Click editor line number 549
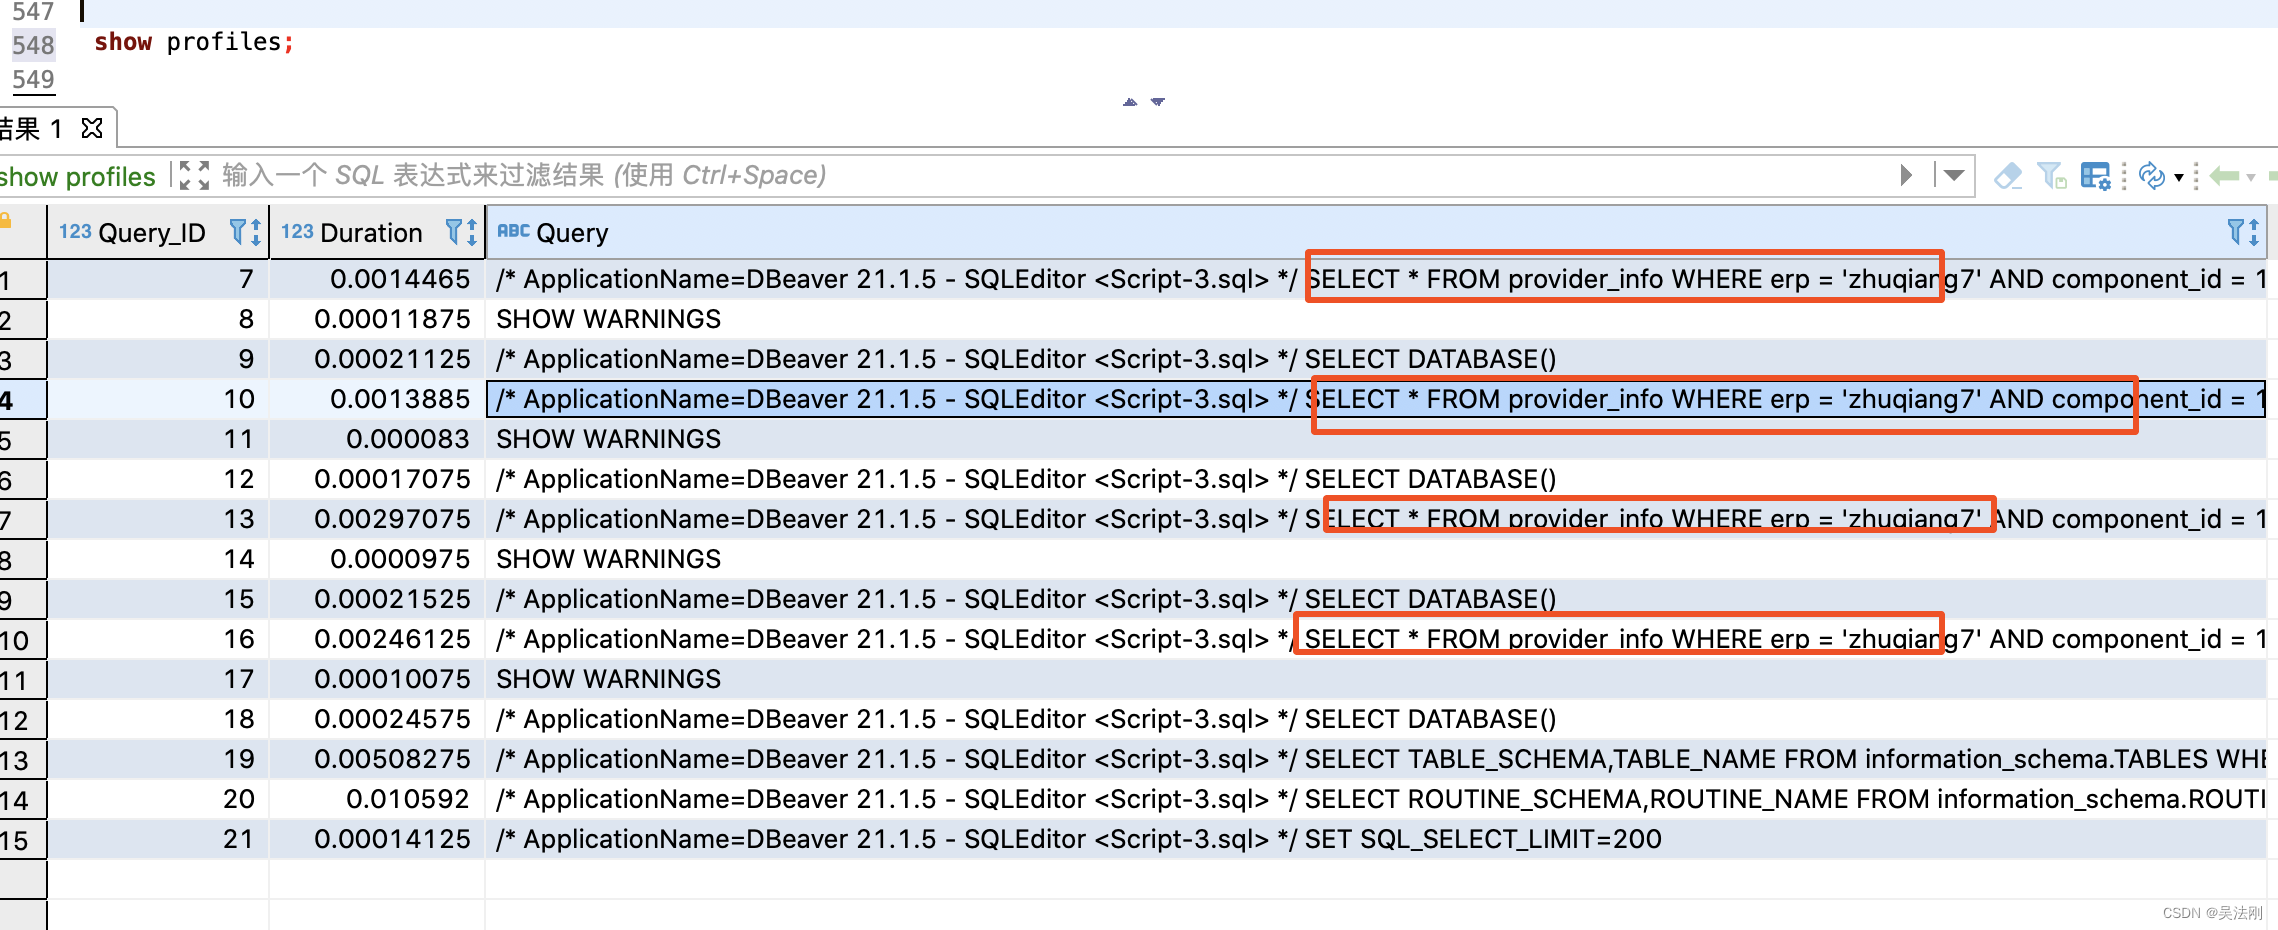This screenshot has width=2278, height=930. coord(33,79)
